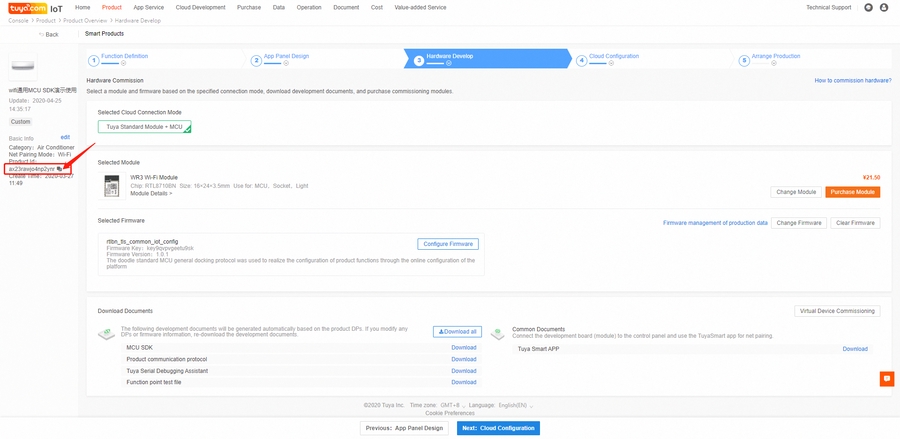Go to Cloud Configuration step
Image resolution: width=900 pixels, height=439 pixels.
coord(614,56)
